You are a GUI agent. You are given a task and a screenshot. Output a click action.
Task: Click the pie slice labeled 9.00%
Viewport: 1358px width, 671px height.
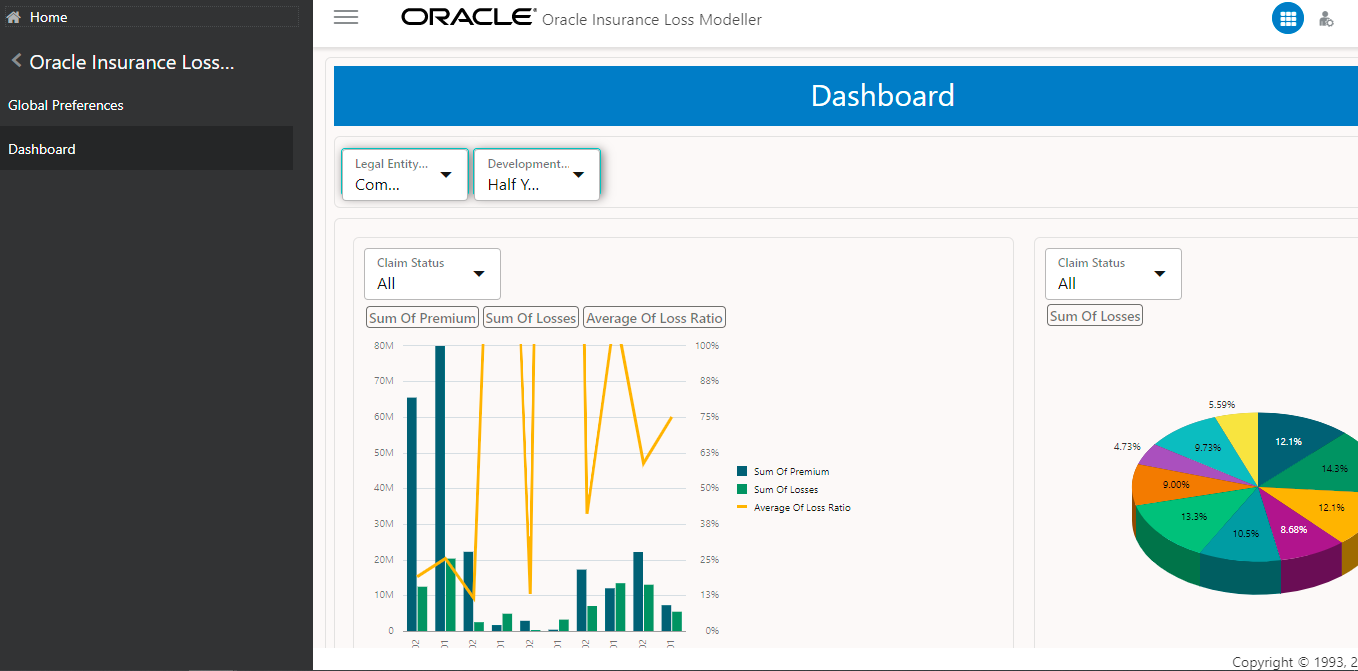(x=1176, y=485)
